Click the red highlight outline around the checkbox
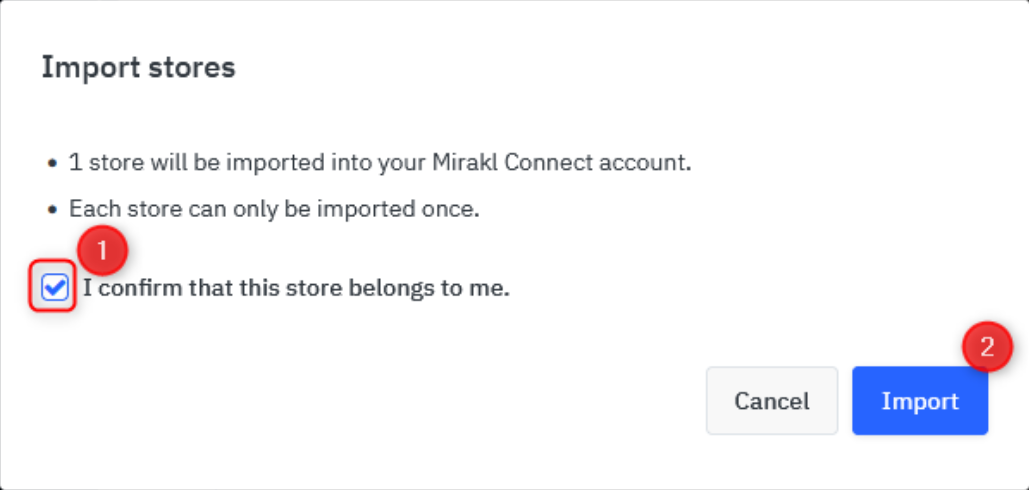 pos(52,286)
